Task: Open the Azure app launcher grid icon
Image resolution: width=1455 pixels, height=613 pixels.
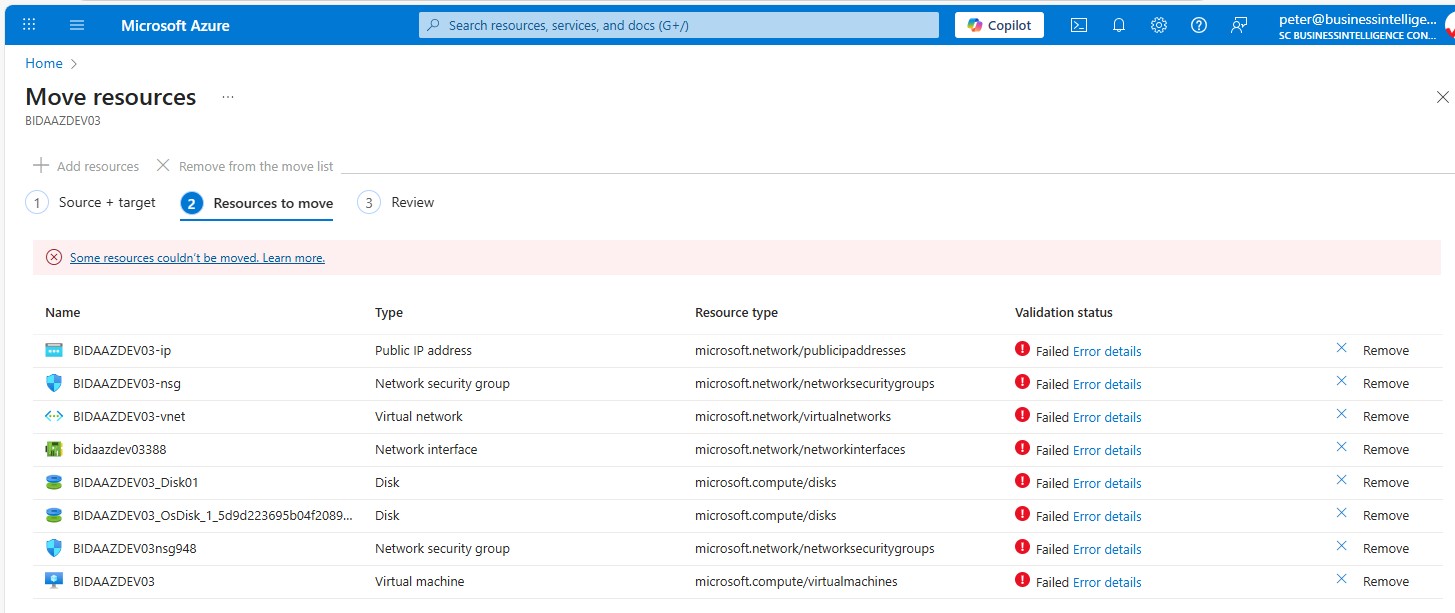Action: pos(29,25)
